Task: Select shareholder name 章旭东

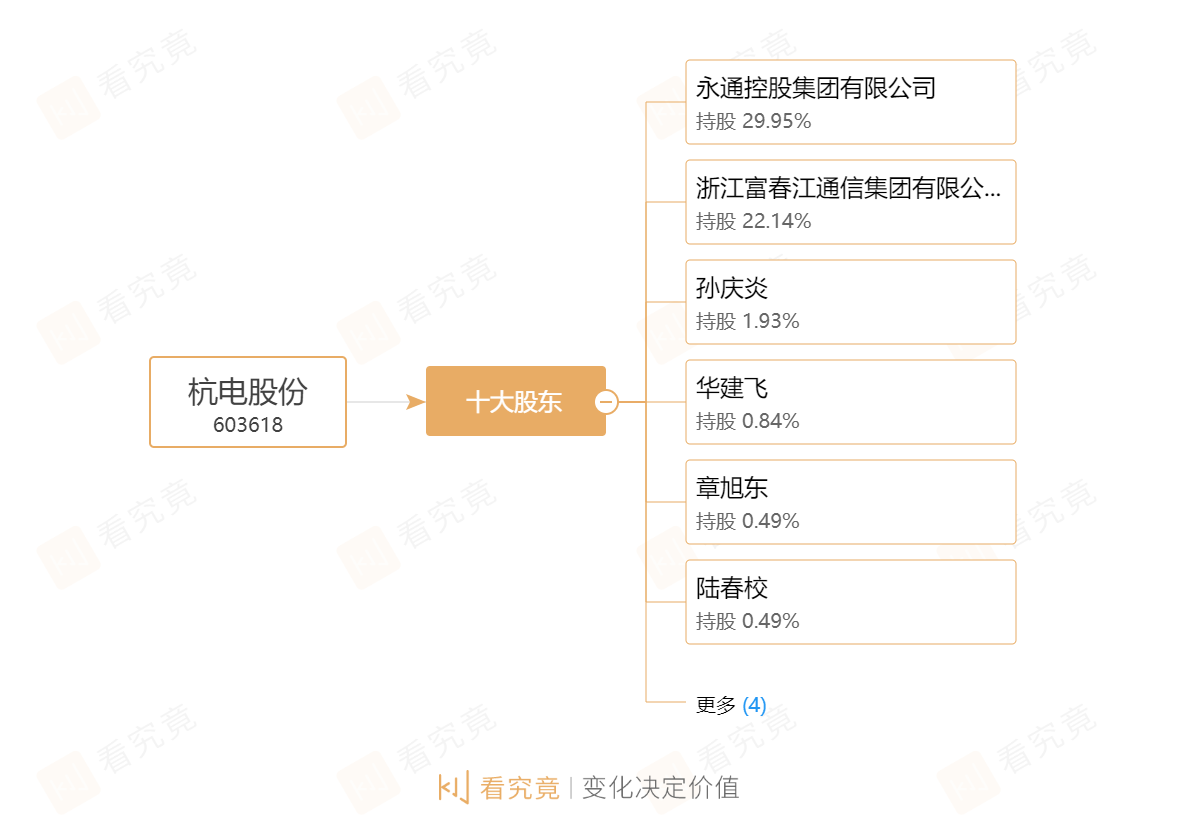Action: click(x=732, y=488)
